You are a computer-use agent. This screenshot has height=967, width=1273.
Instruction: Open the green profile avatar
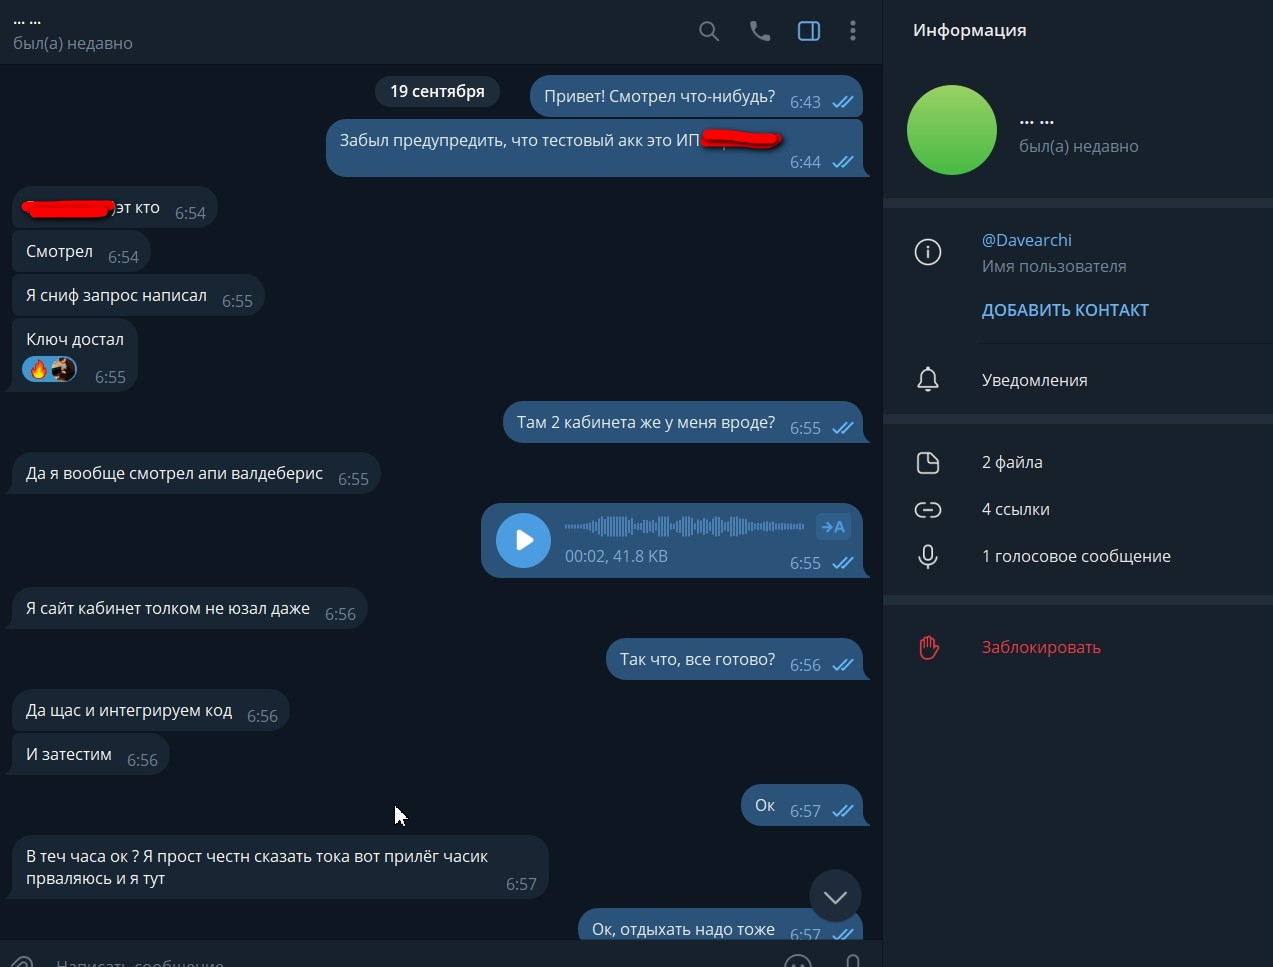(x=952, y=130)
